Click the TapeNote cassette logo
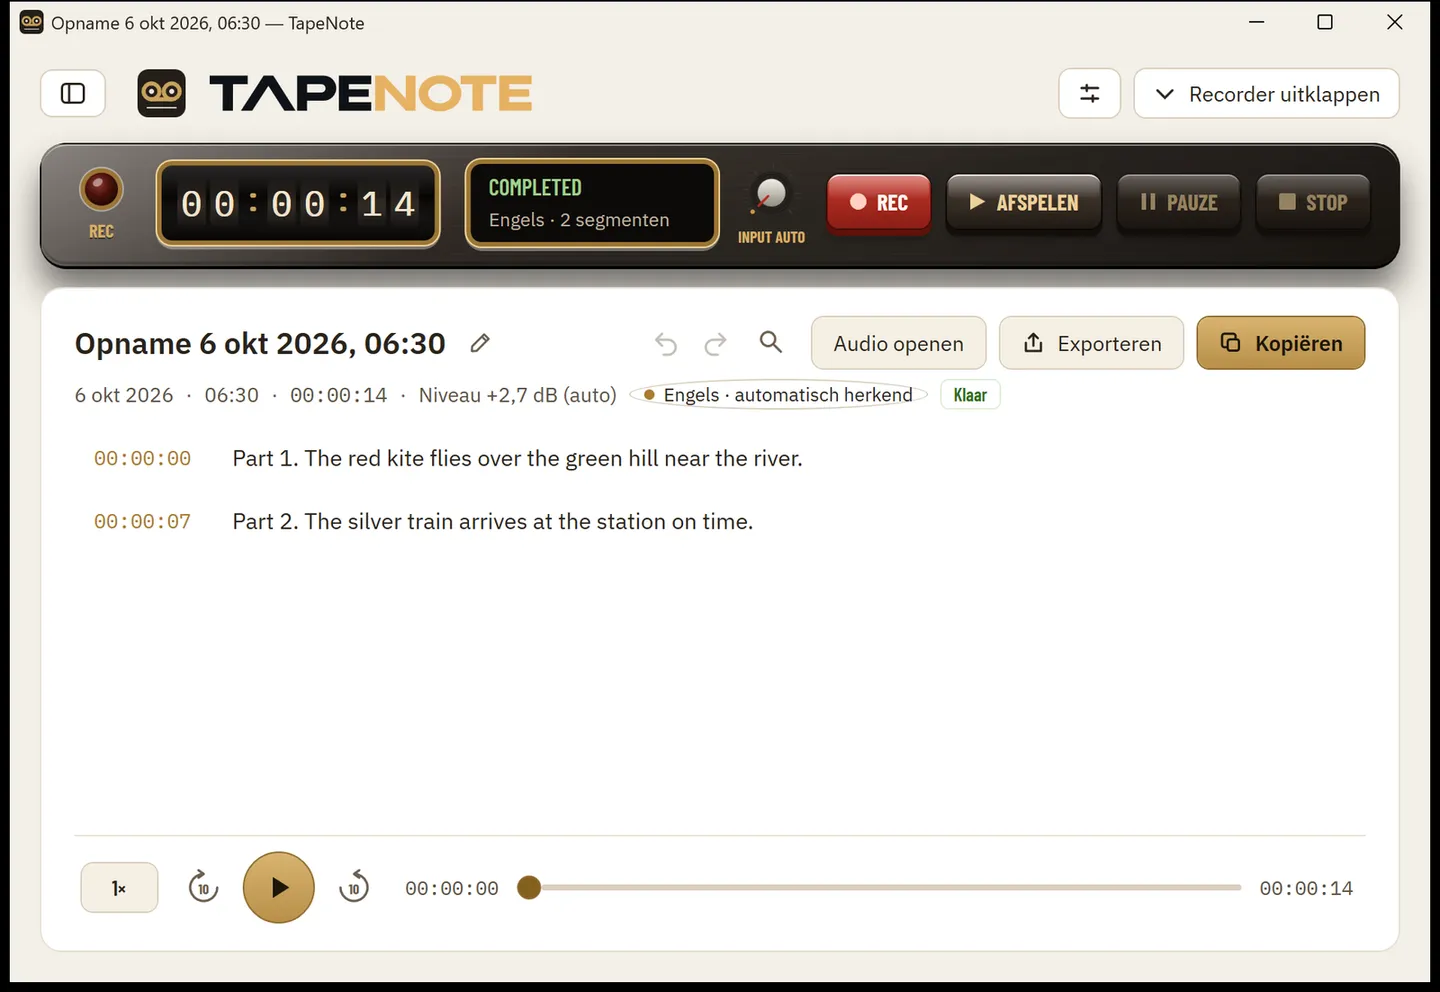This screenshot has width=1440, height=992. pos(161,94)
